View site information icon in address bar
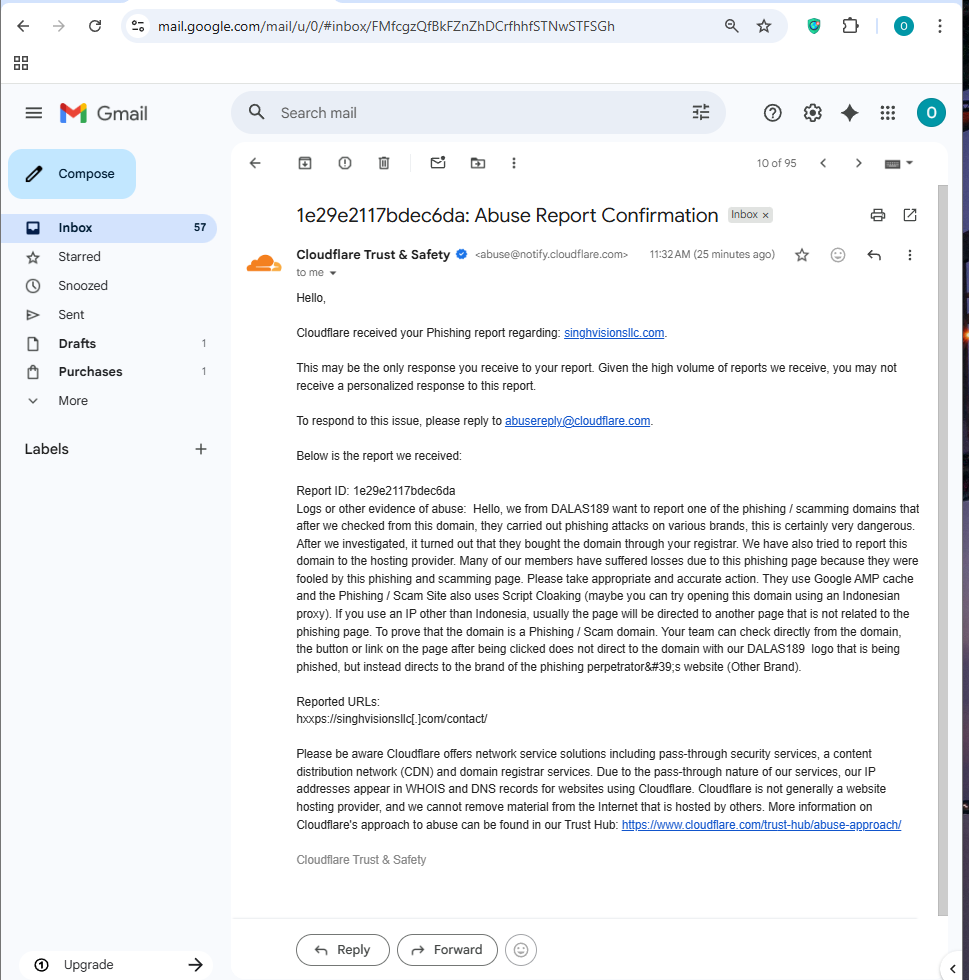 tap(138, 26)
